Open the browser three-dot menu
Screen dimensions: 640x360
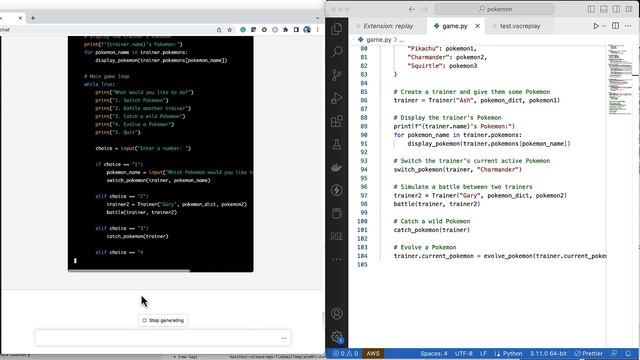pyautogui.click(x=318, y=29)
